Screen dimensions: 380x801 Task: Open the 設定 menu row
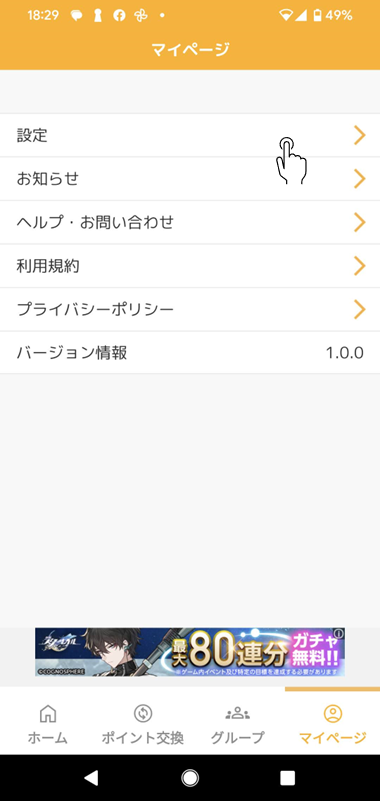tap(190, 135)
